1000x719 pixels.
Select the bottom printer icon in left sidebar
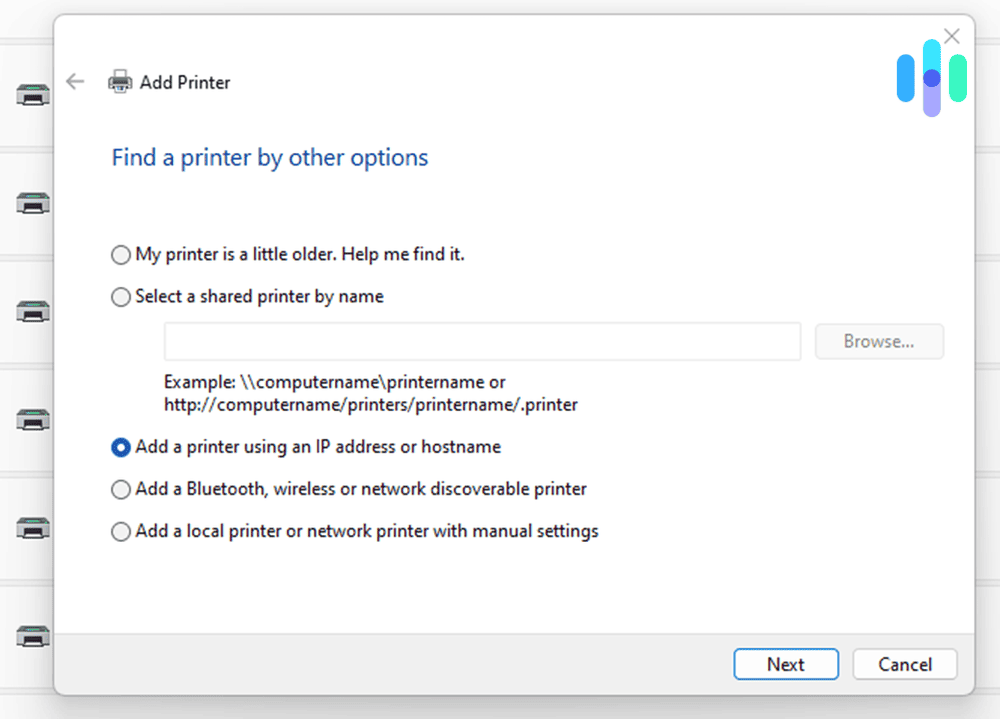(x=32, y=636)
